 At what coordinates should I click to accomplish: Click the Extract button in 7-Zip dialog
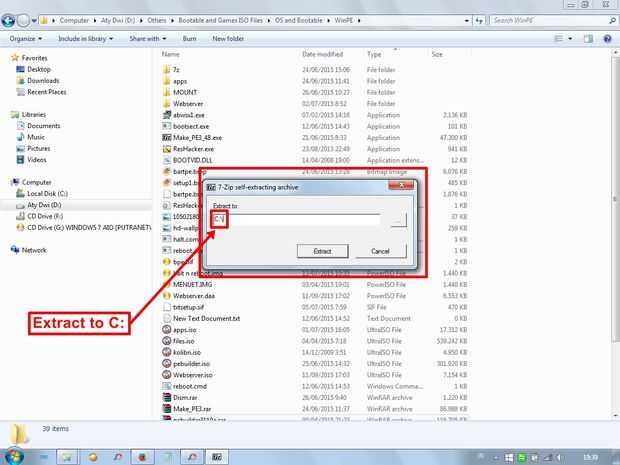click(x=322, y=251)
